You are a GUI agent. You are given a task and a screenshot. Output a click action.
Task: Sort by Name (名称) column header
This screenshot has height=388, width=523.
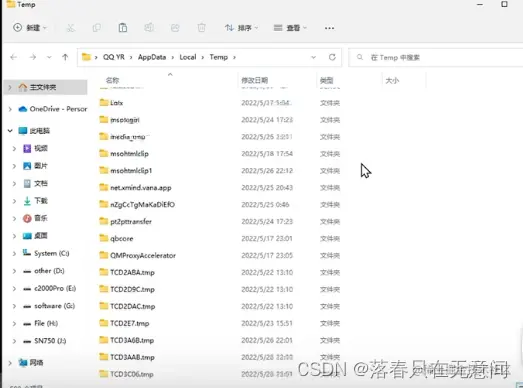(112, 80)
